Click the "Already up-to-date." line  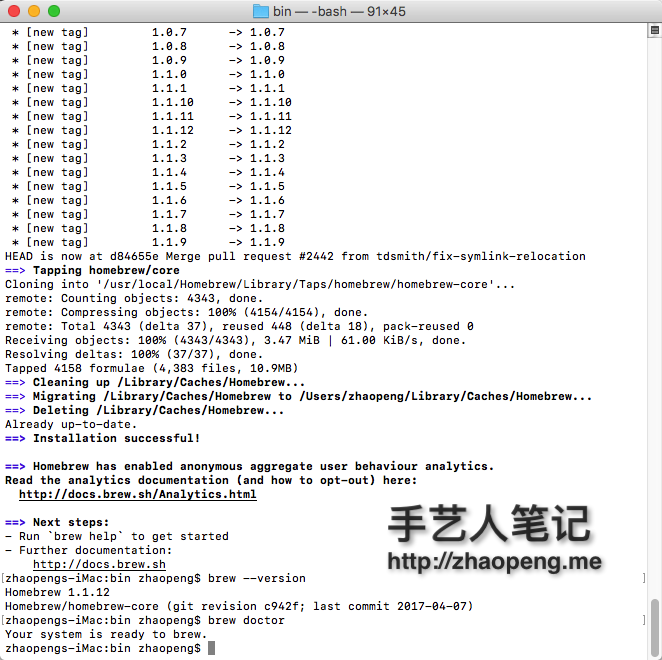(70, 424)
